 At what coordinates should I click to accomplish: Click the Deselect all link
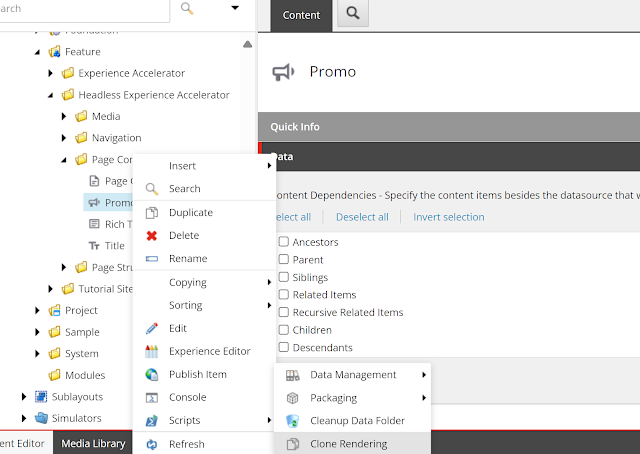click(x=362, y=217)
